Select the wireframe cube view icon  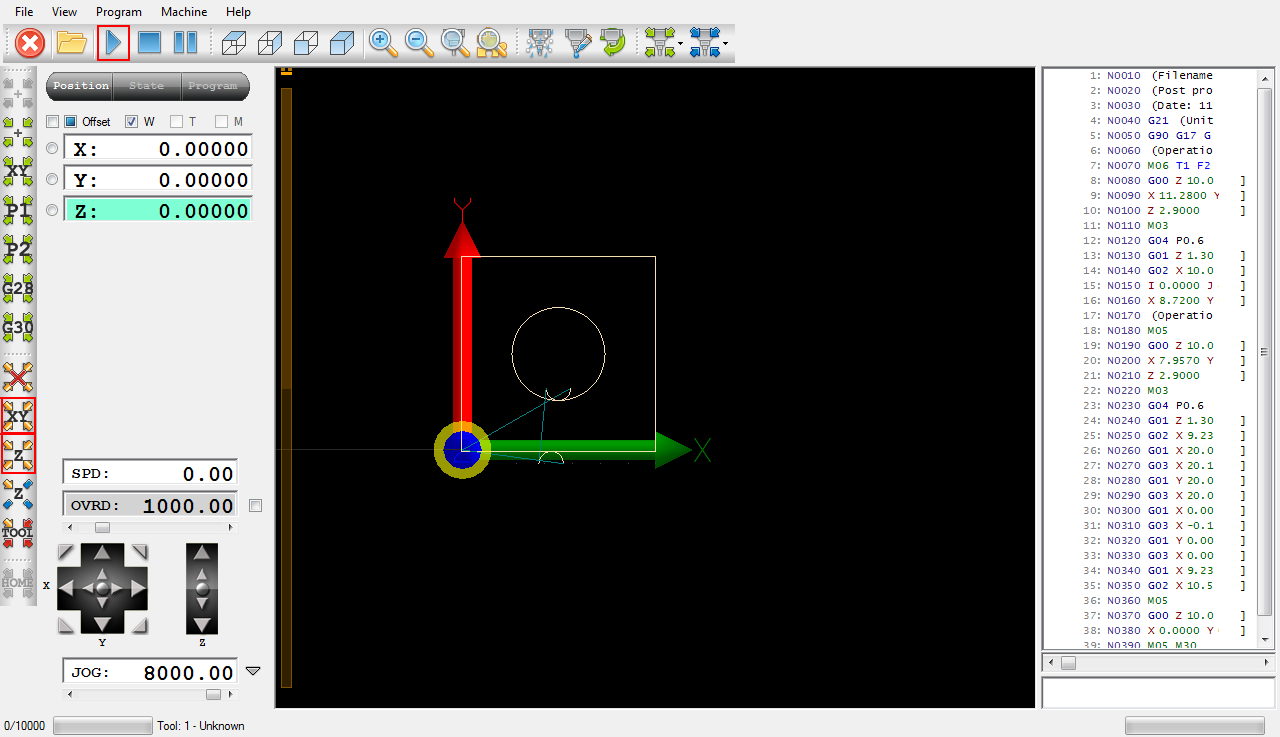click(233, 43)
